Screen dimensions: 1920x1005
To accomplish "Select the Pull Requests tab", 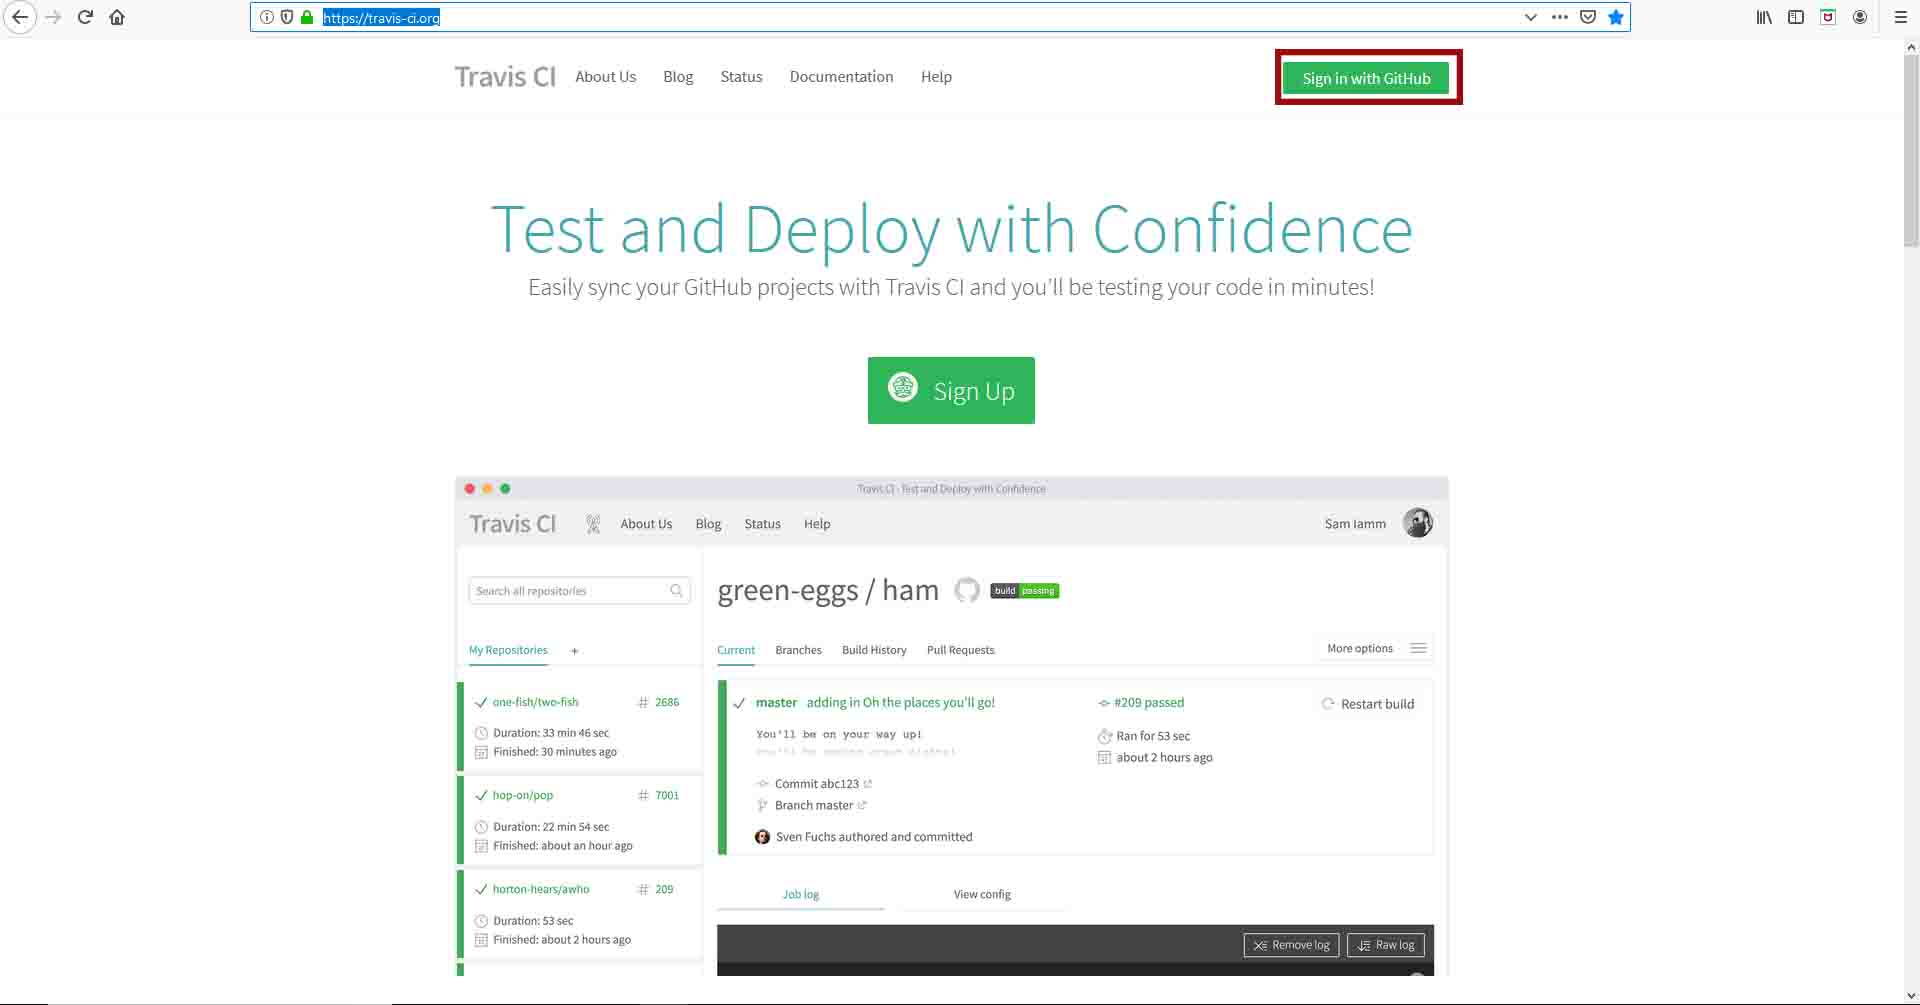I will coord(960,650).
